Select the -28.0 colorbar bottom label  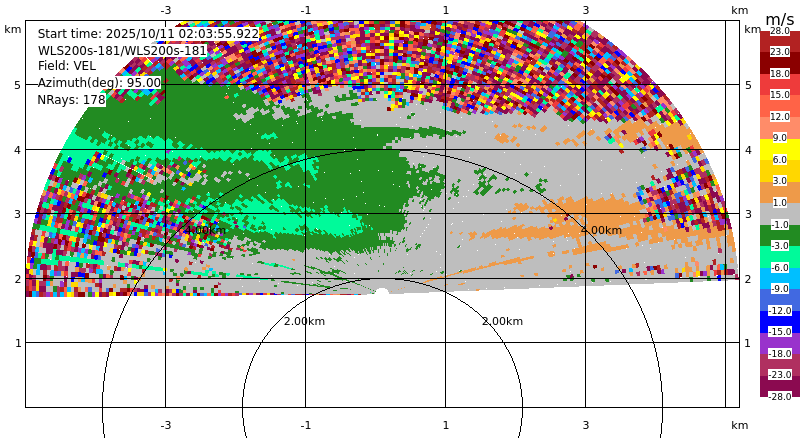tap(780, 396)
